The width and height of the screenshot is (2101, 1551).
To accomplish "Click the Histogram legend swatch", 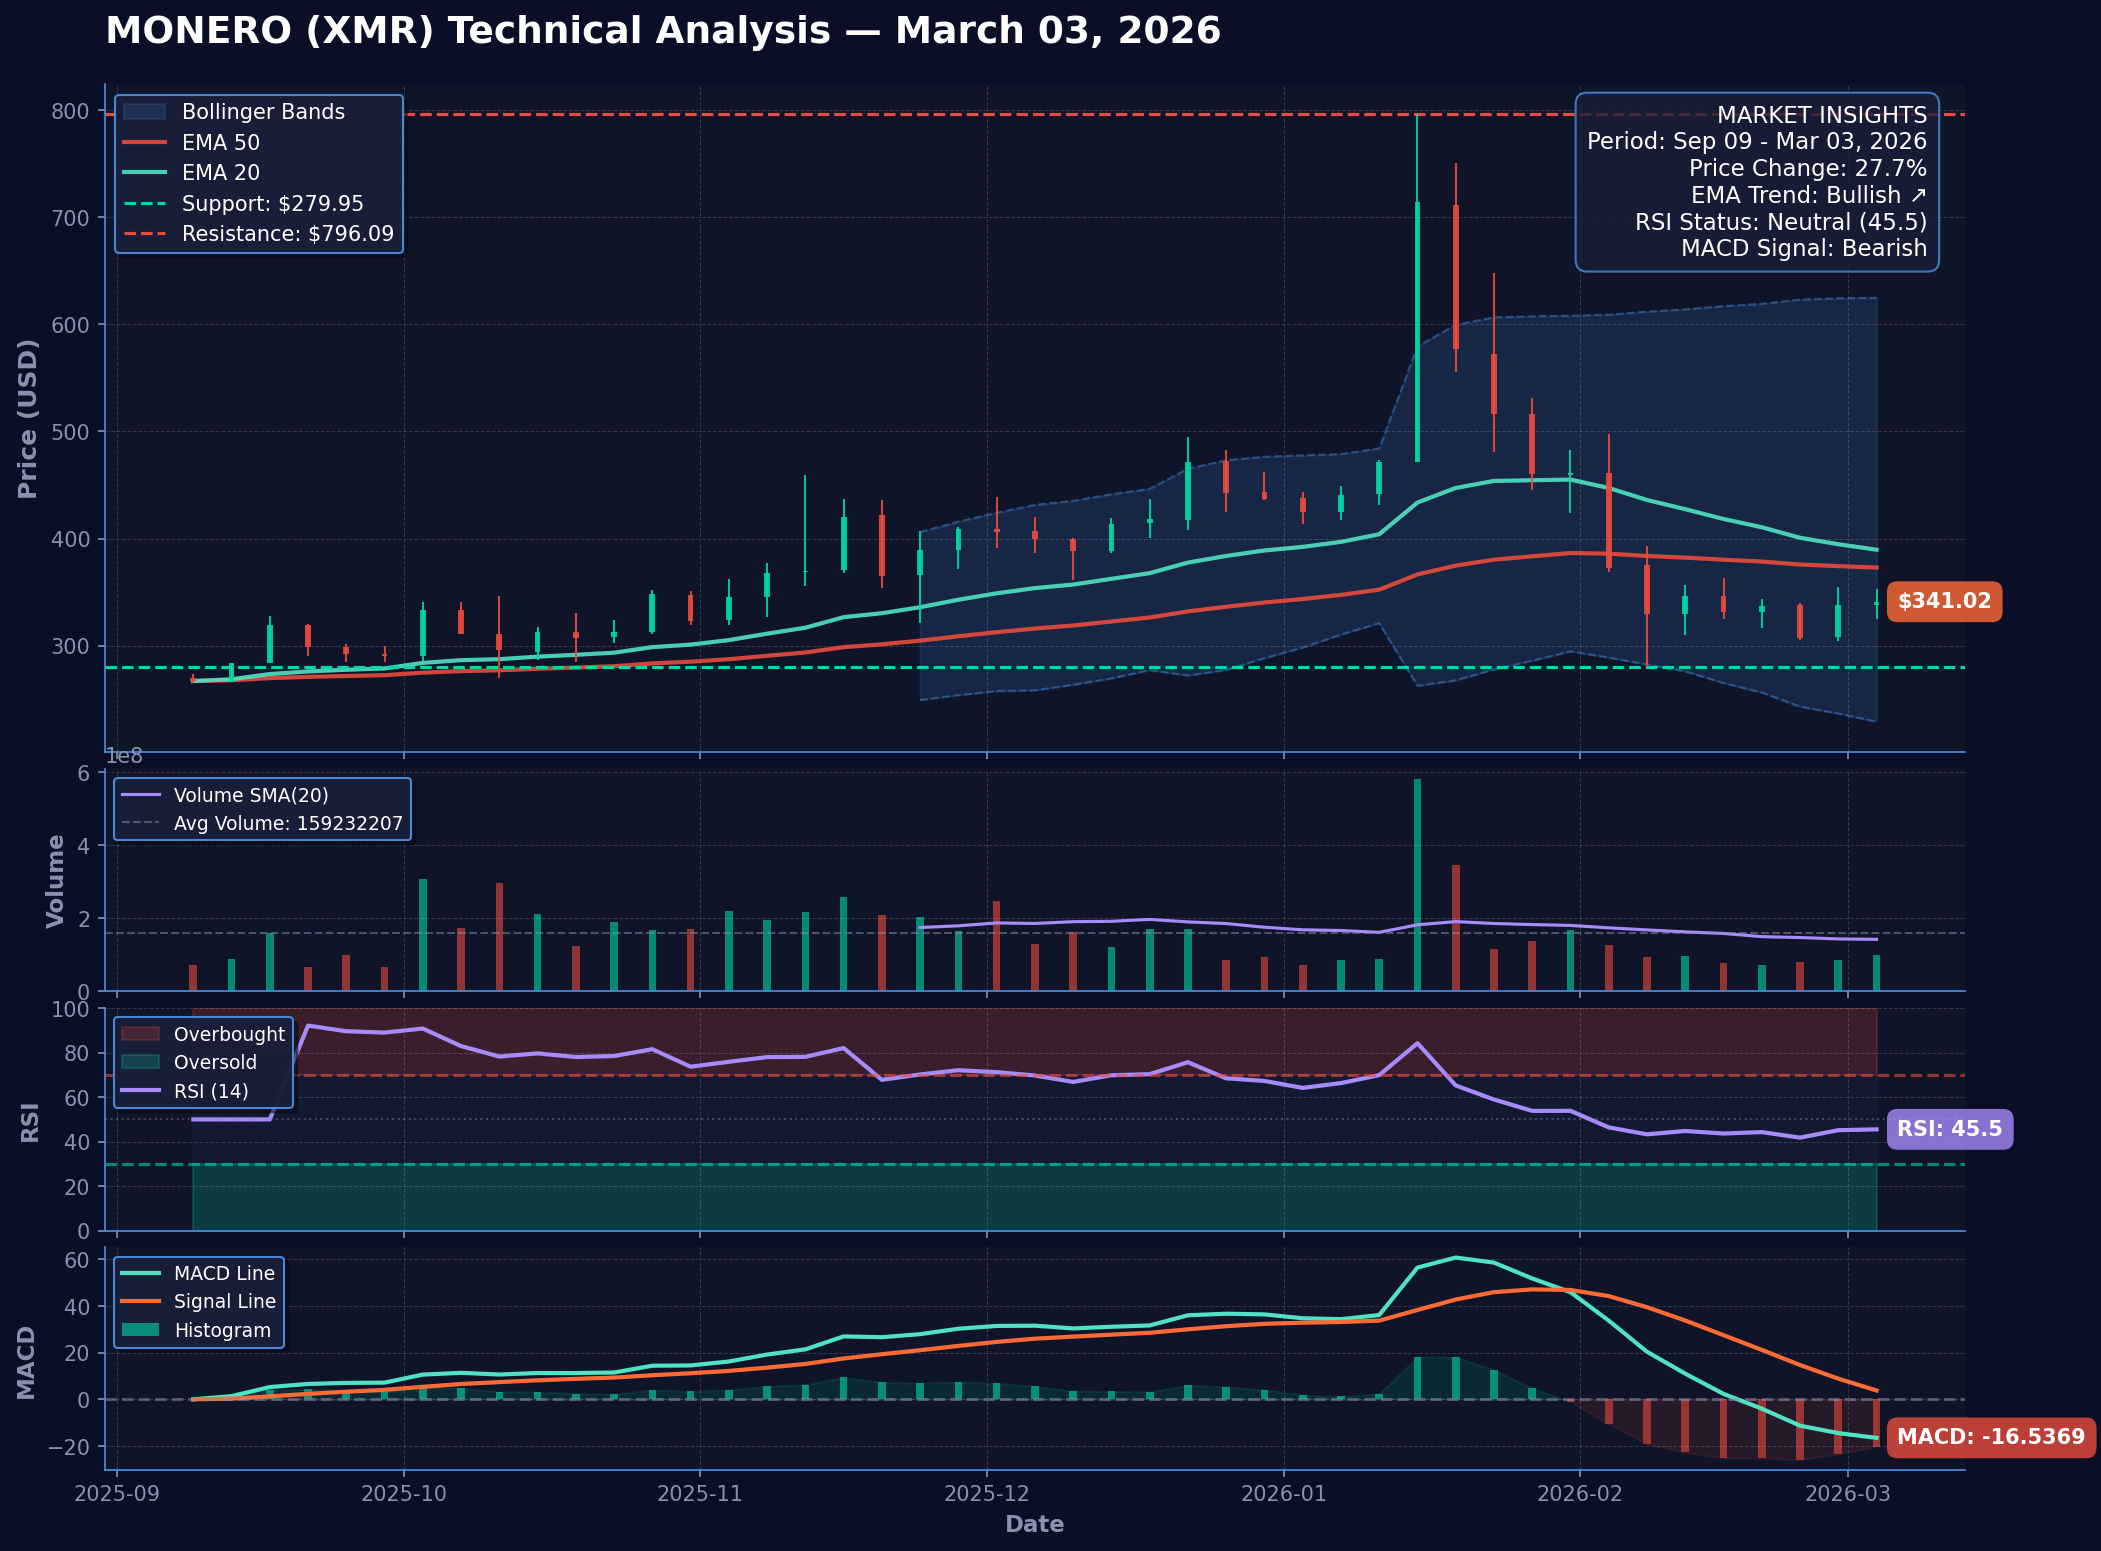I will click(140, 1331).
